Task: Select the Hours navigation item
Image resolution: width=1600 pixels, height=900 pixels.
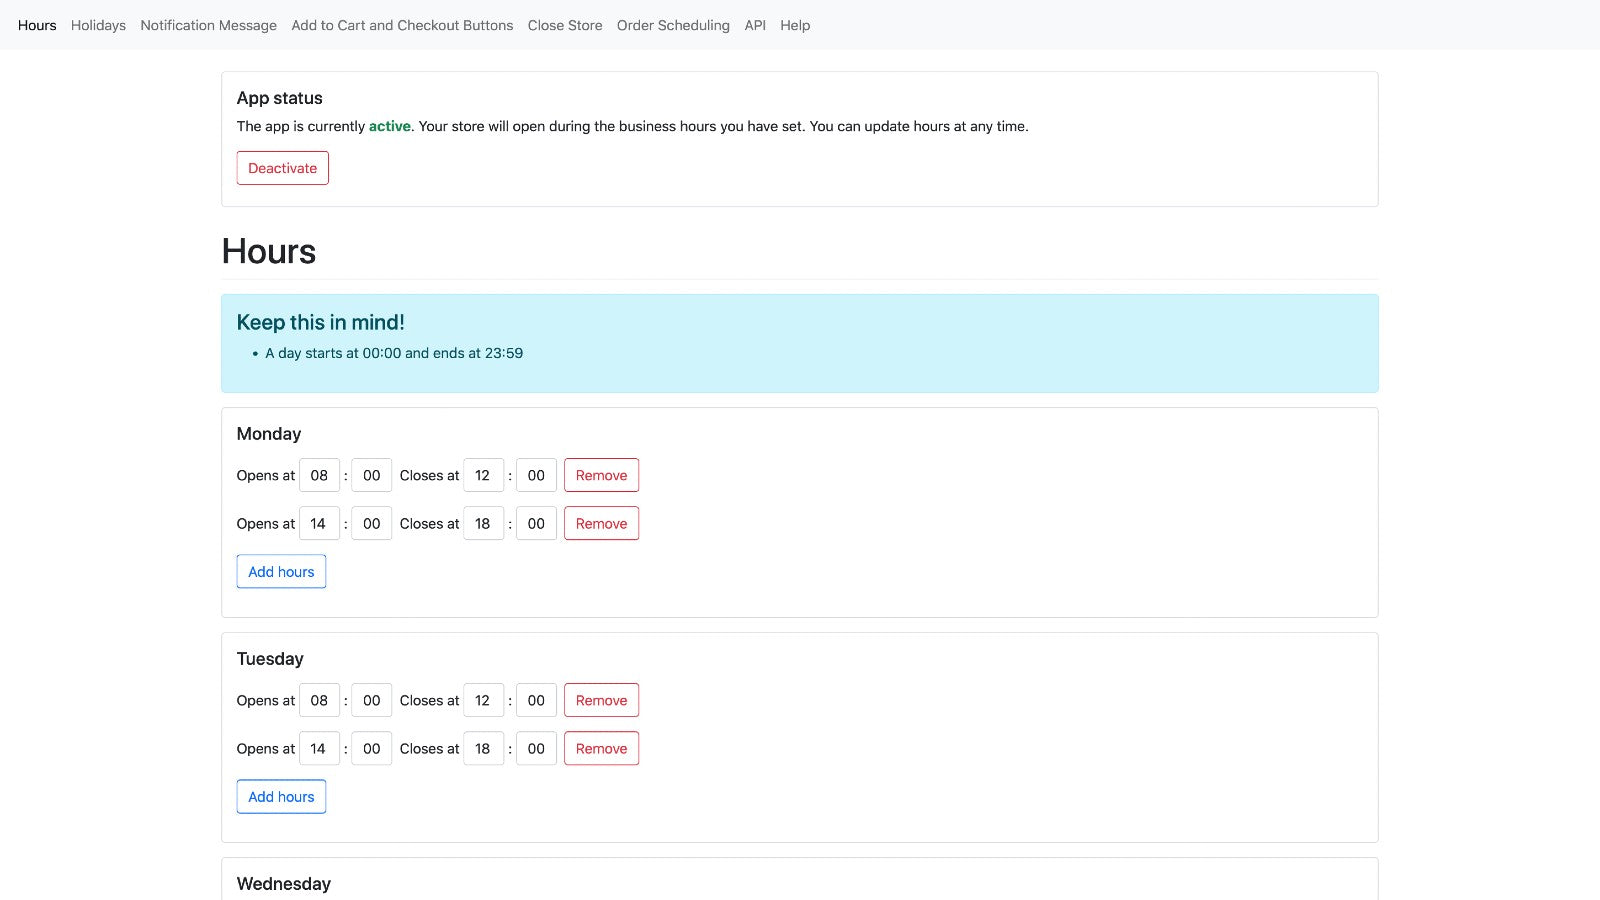Action: pyautogui.click(x=37, y=25)
